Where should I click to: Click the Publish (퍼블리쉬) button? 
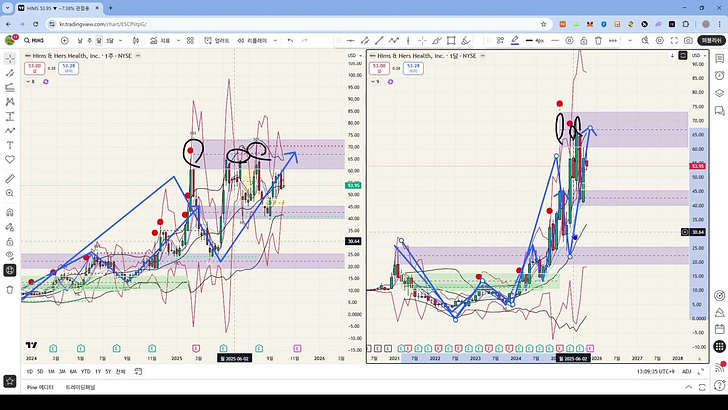(x=711, y=41)
